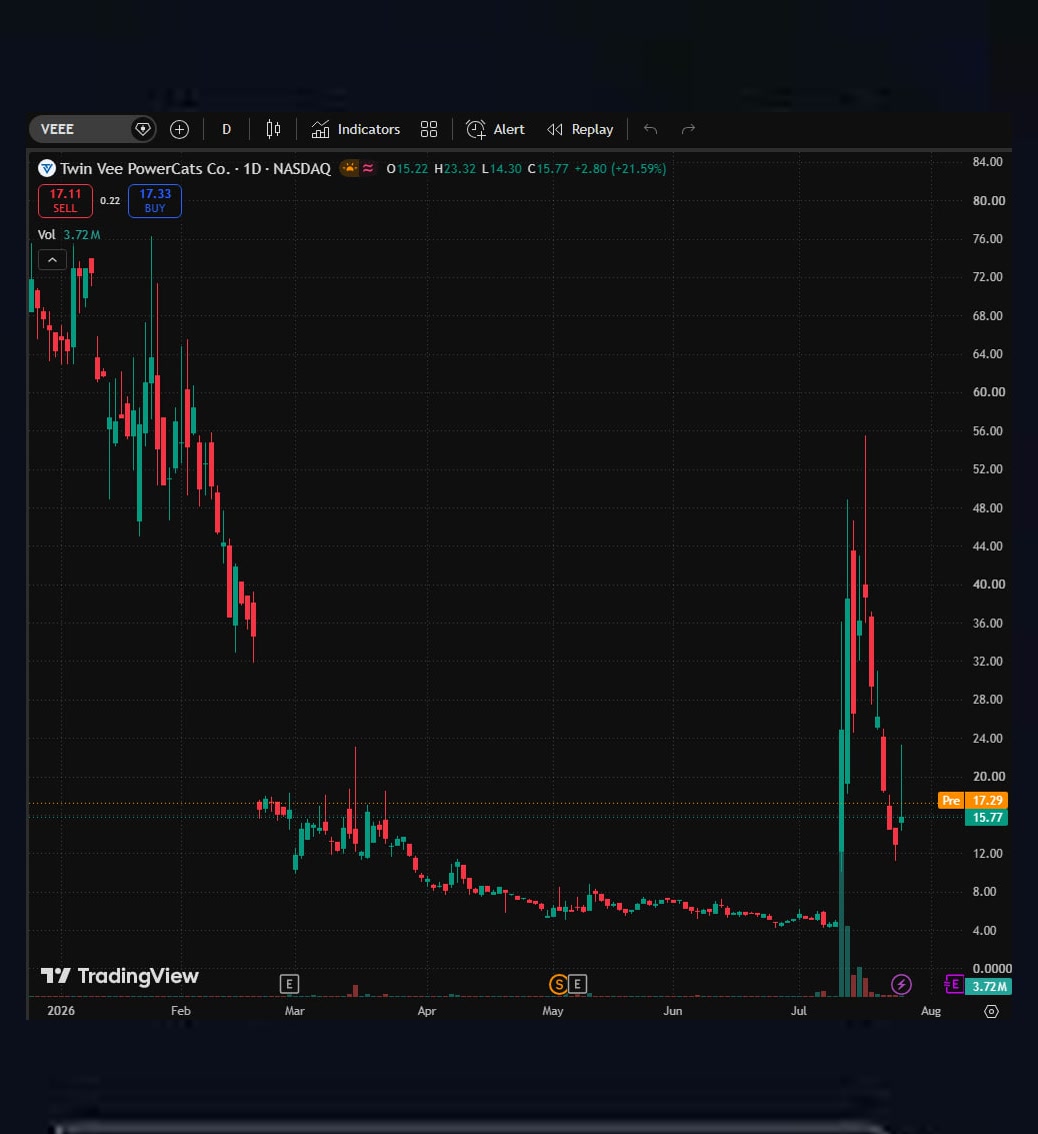This screenshot has height=1134, width=1038.
Task: Click the 17.33 BUY button
Action: [x=155, y=200]
